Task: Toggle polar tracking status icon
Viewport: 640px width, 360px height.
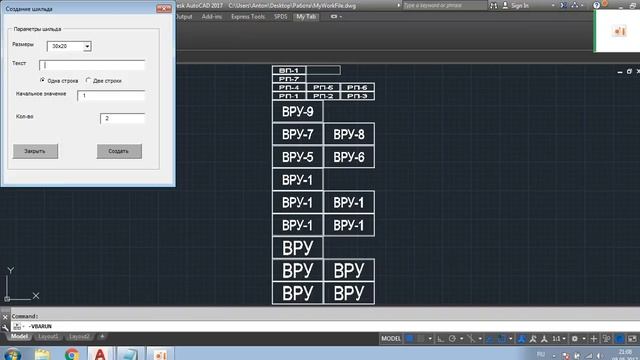Action: (x=452, y=338)
